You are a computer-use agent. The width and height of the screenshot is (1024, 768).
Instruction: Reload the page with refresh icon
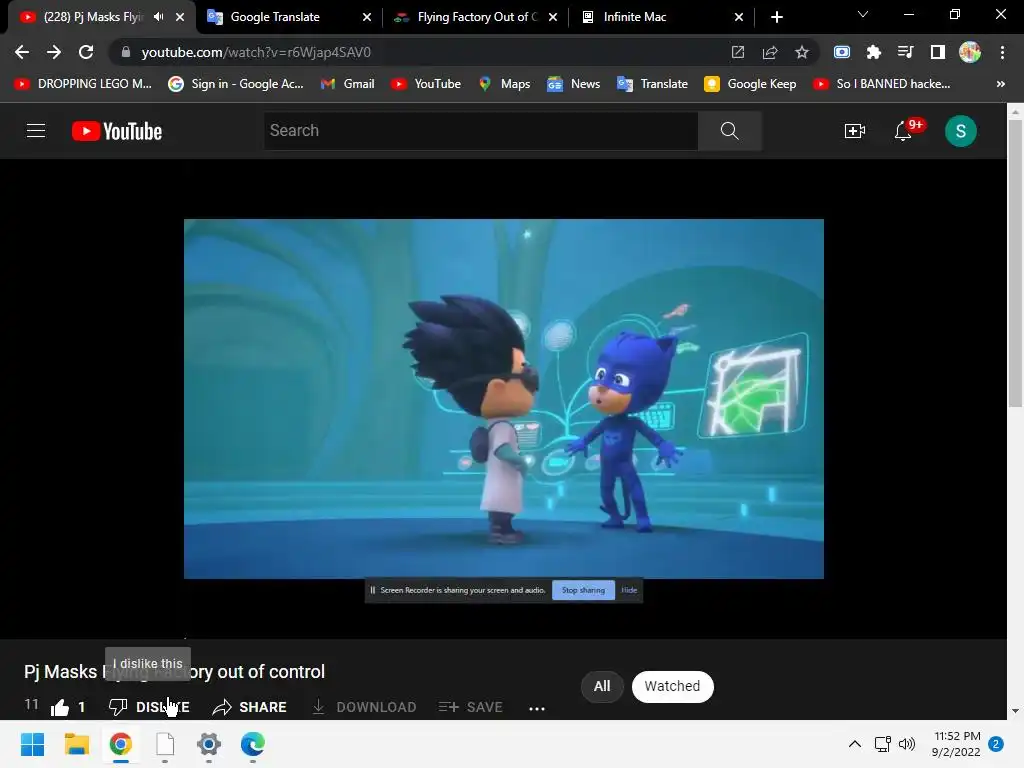point(86,52)
